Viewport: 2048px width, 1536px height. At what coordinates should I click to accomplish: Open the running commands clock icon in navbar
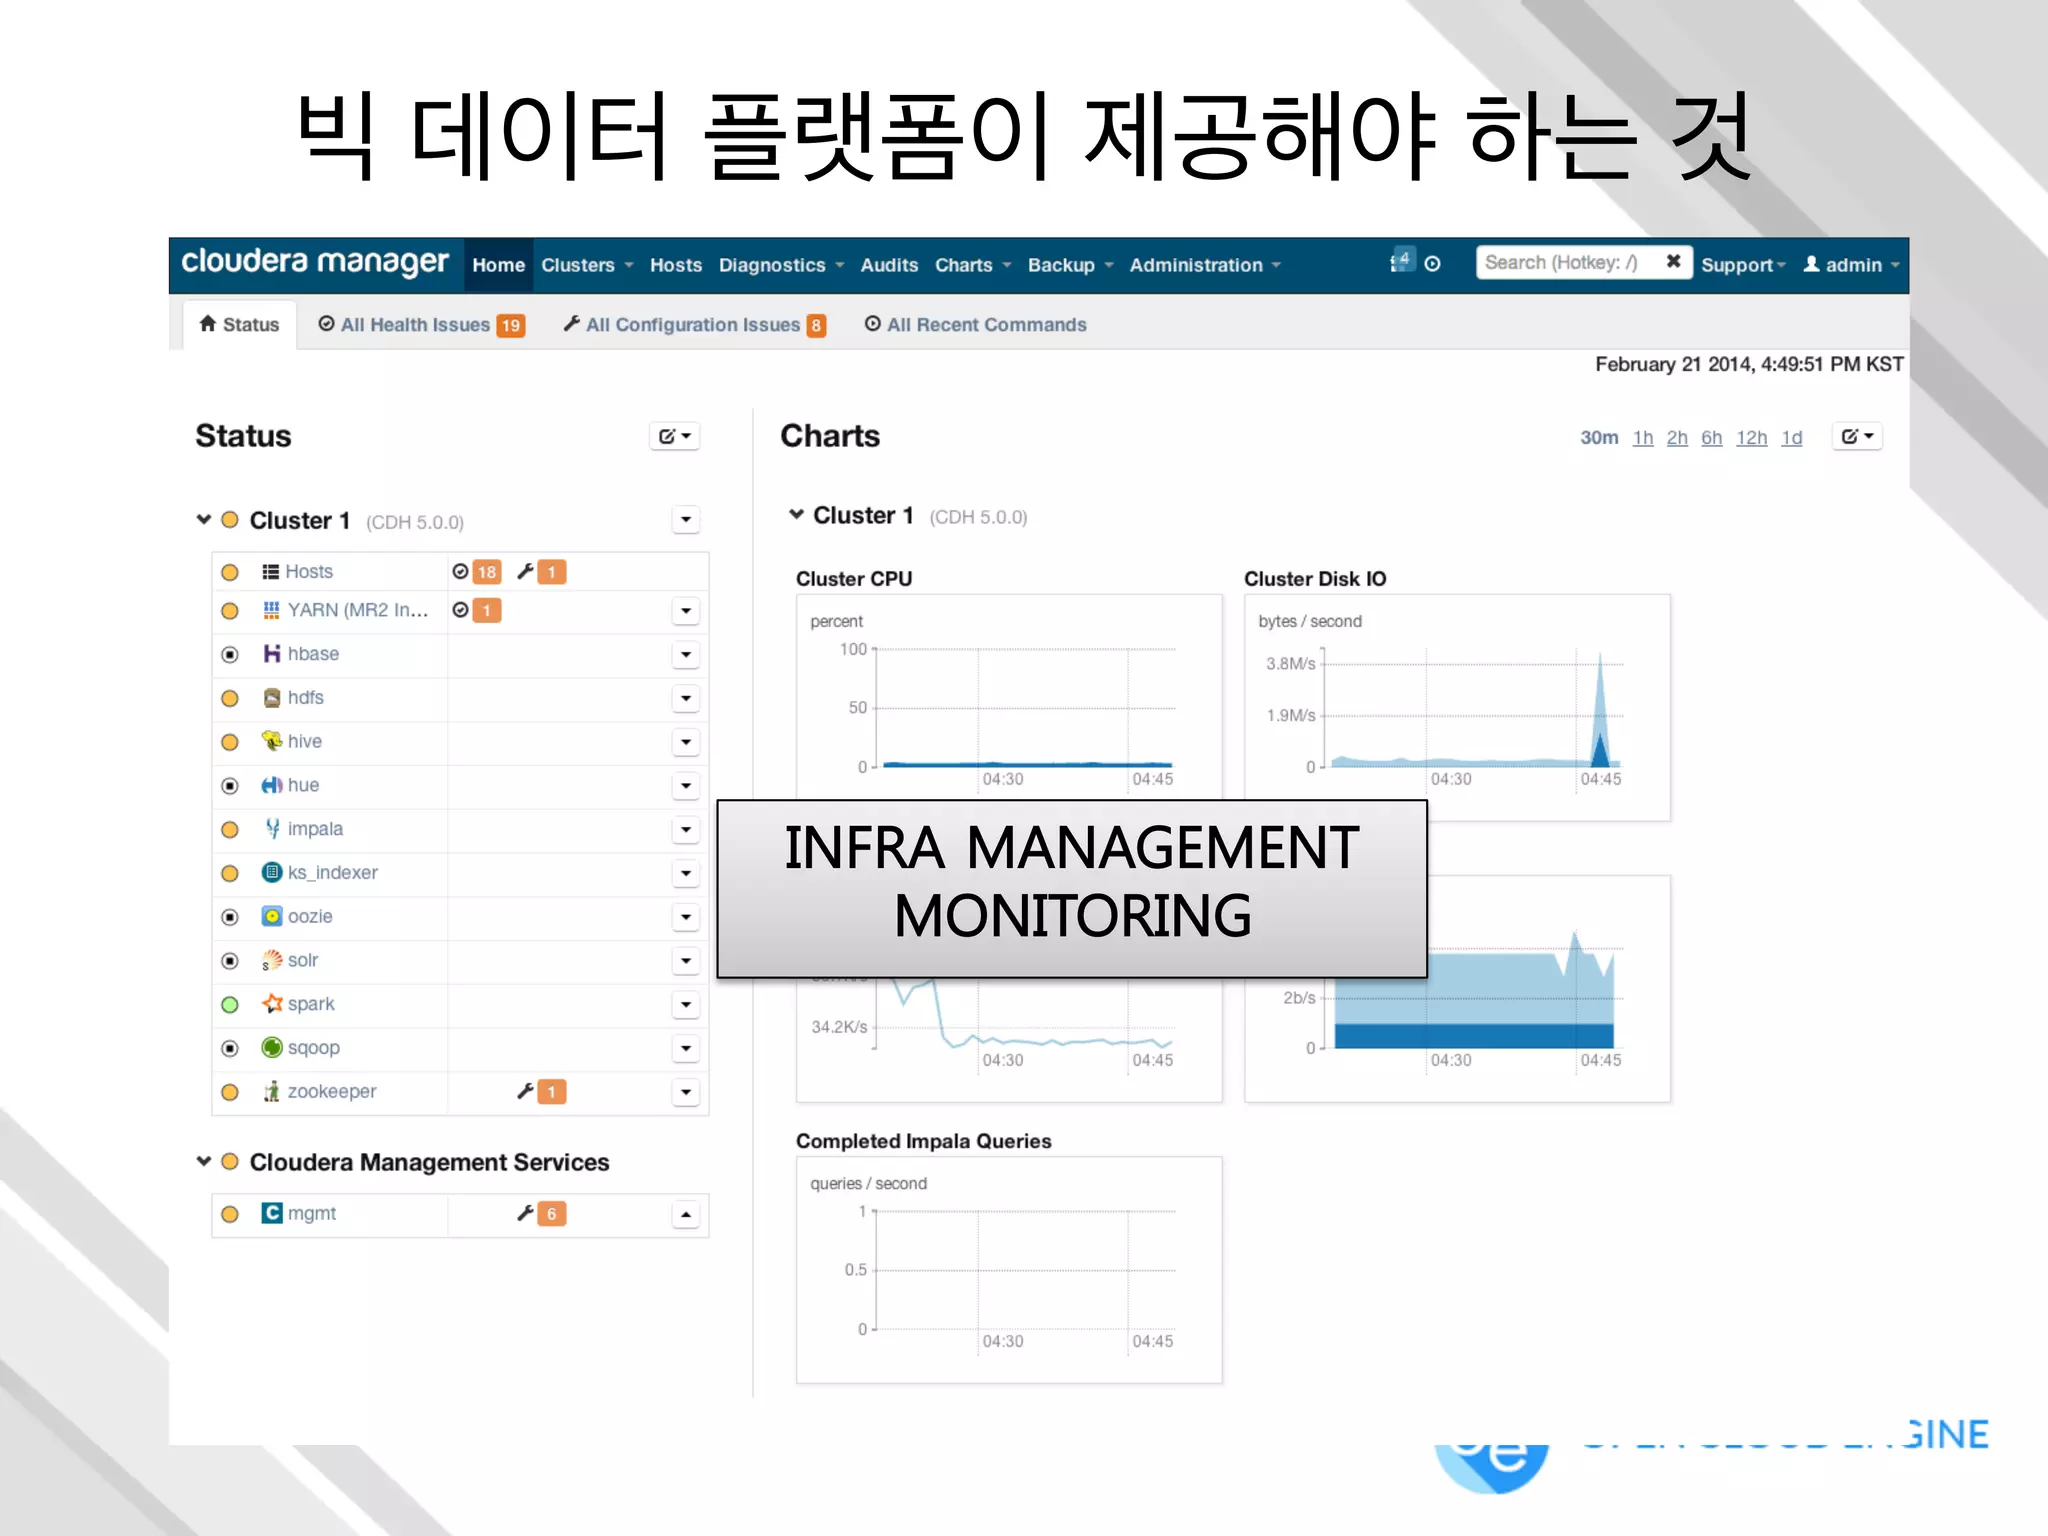click(x=1433, y=264)
